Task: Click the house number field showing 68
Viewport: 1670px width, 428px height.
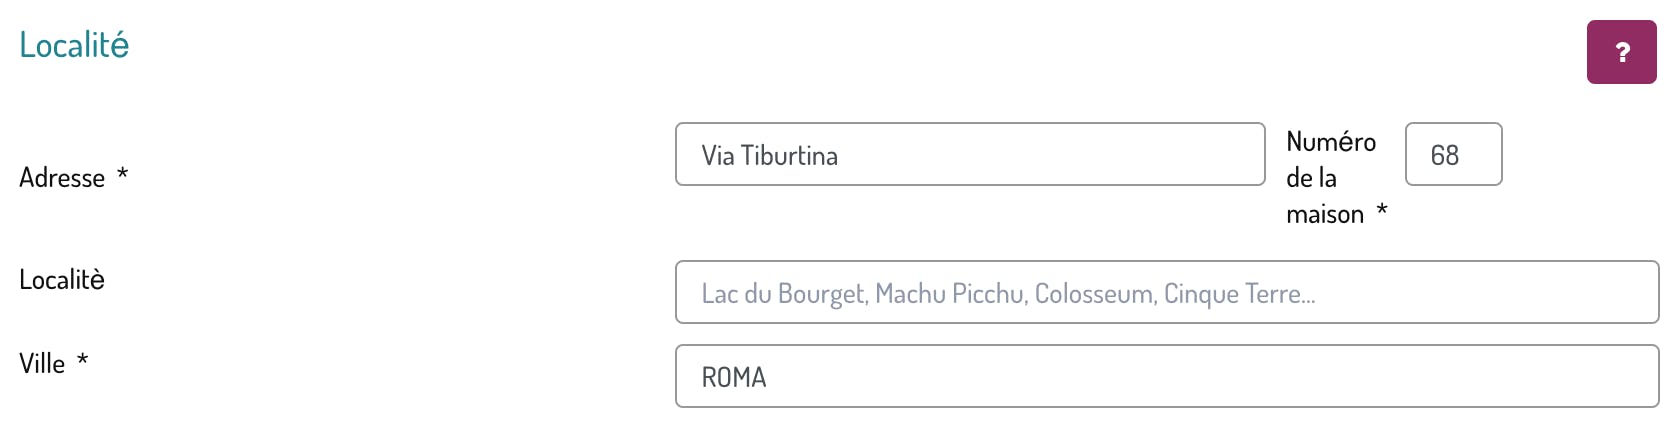Action: coord(1453,154)
